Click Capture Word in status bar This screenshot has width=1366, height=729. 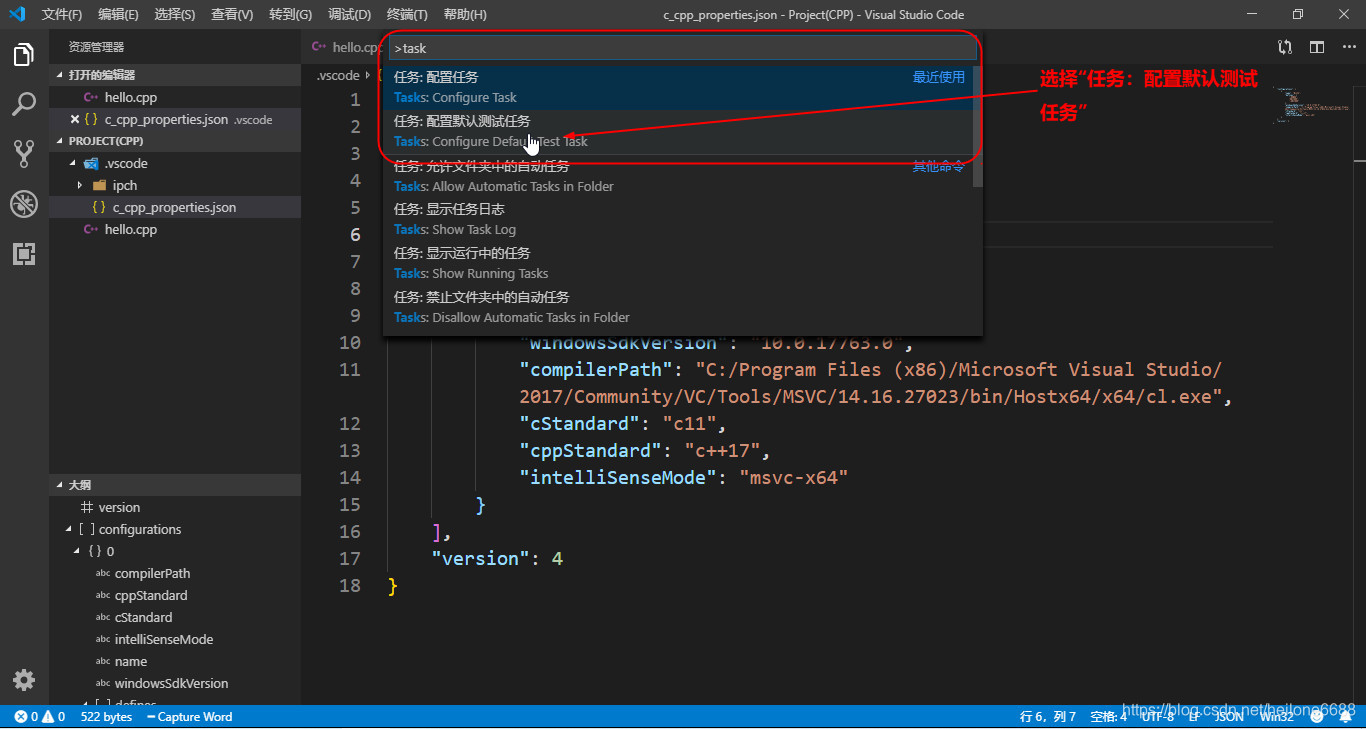(189, 717)
